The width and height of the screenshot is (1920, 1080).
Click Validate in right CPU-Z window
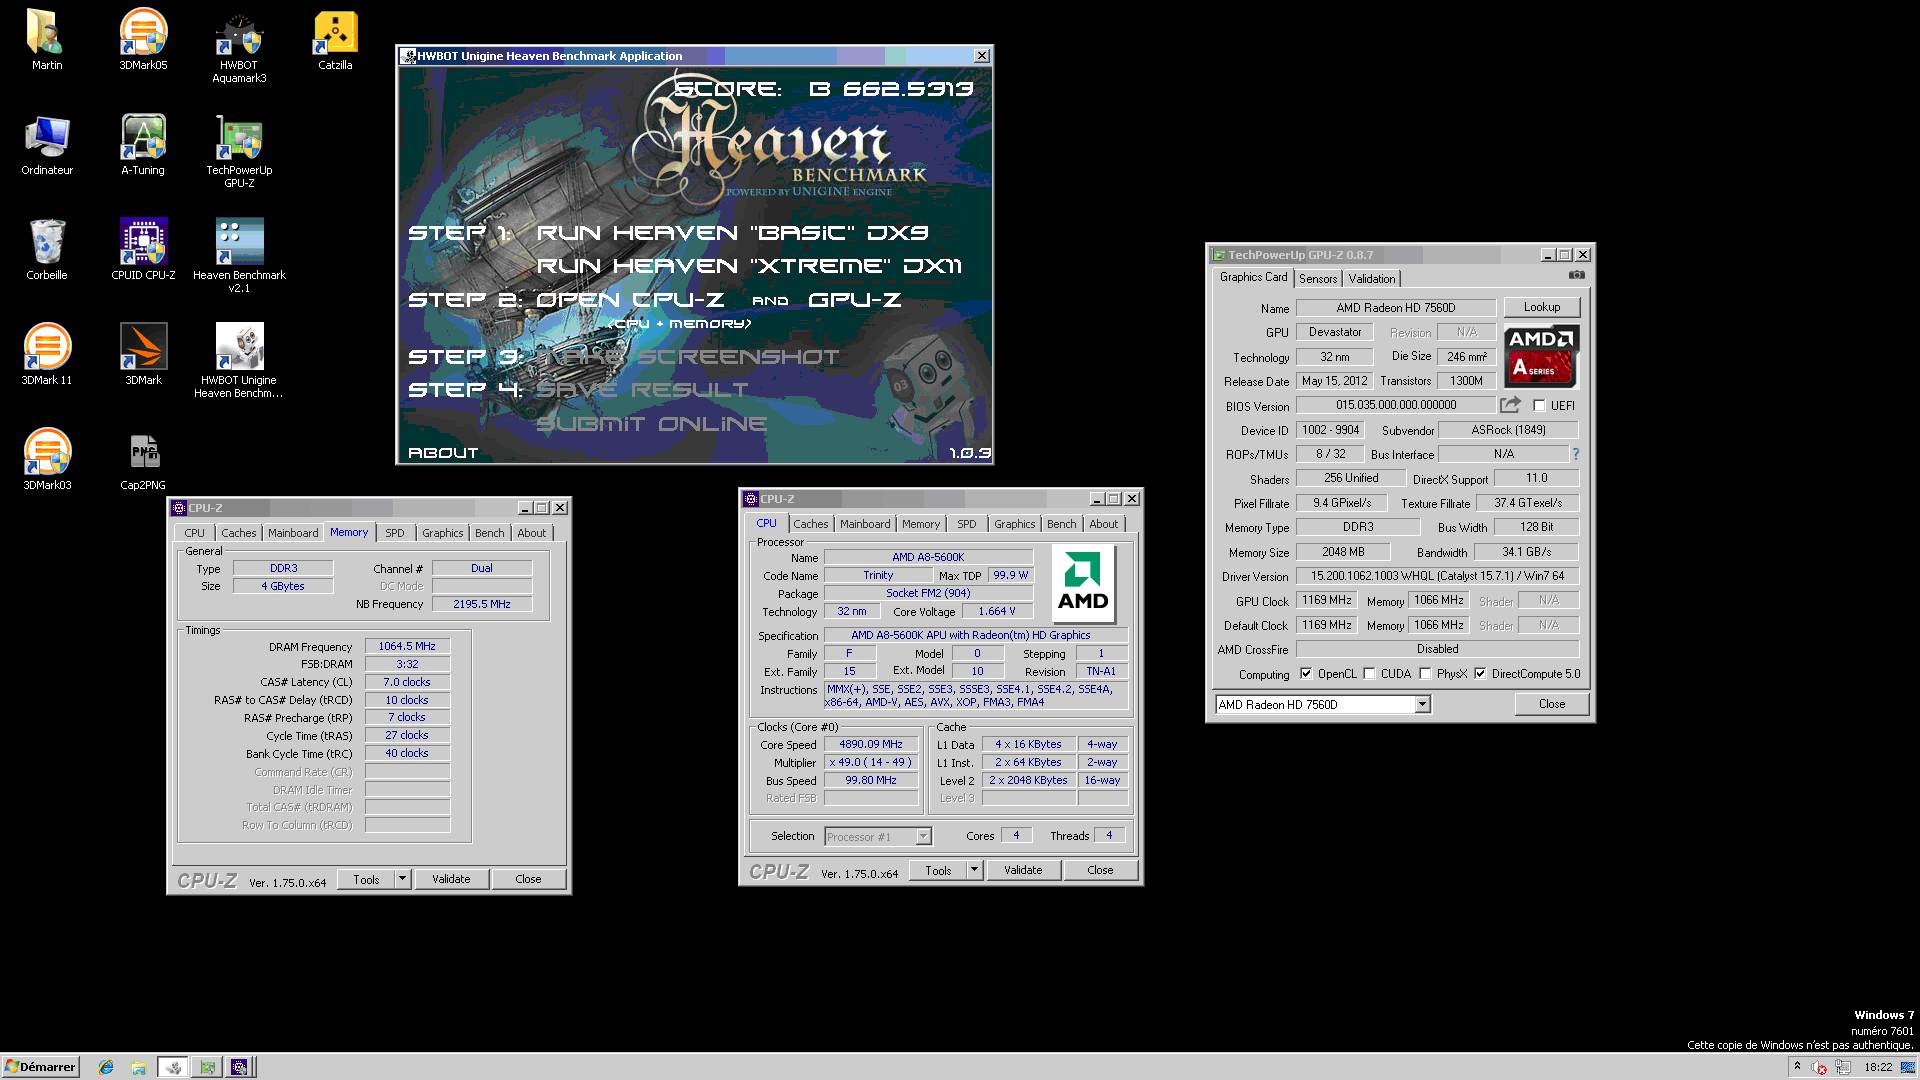click(1023, 870)
